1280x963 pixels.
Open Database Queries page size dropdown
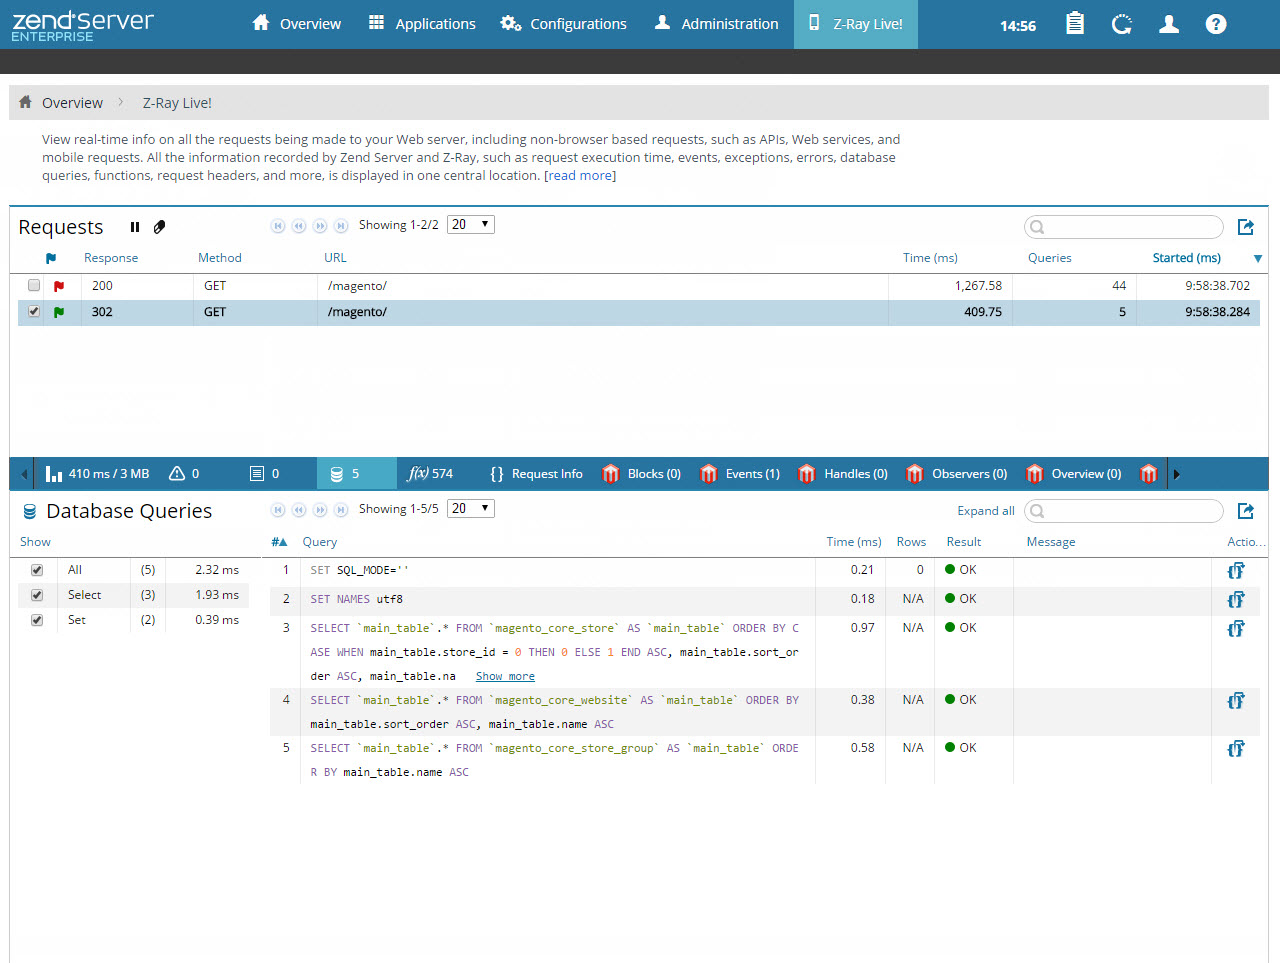coord(470,509)
